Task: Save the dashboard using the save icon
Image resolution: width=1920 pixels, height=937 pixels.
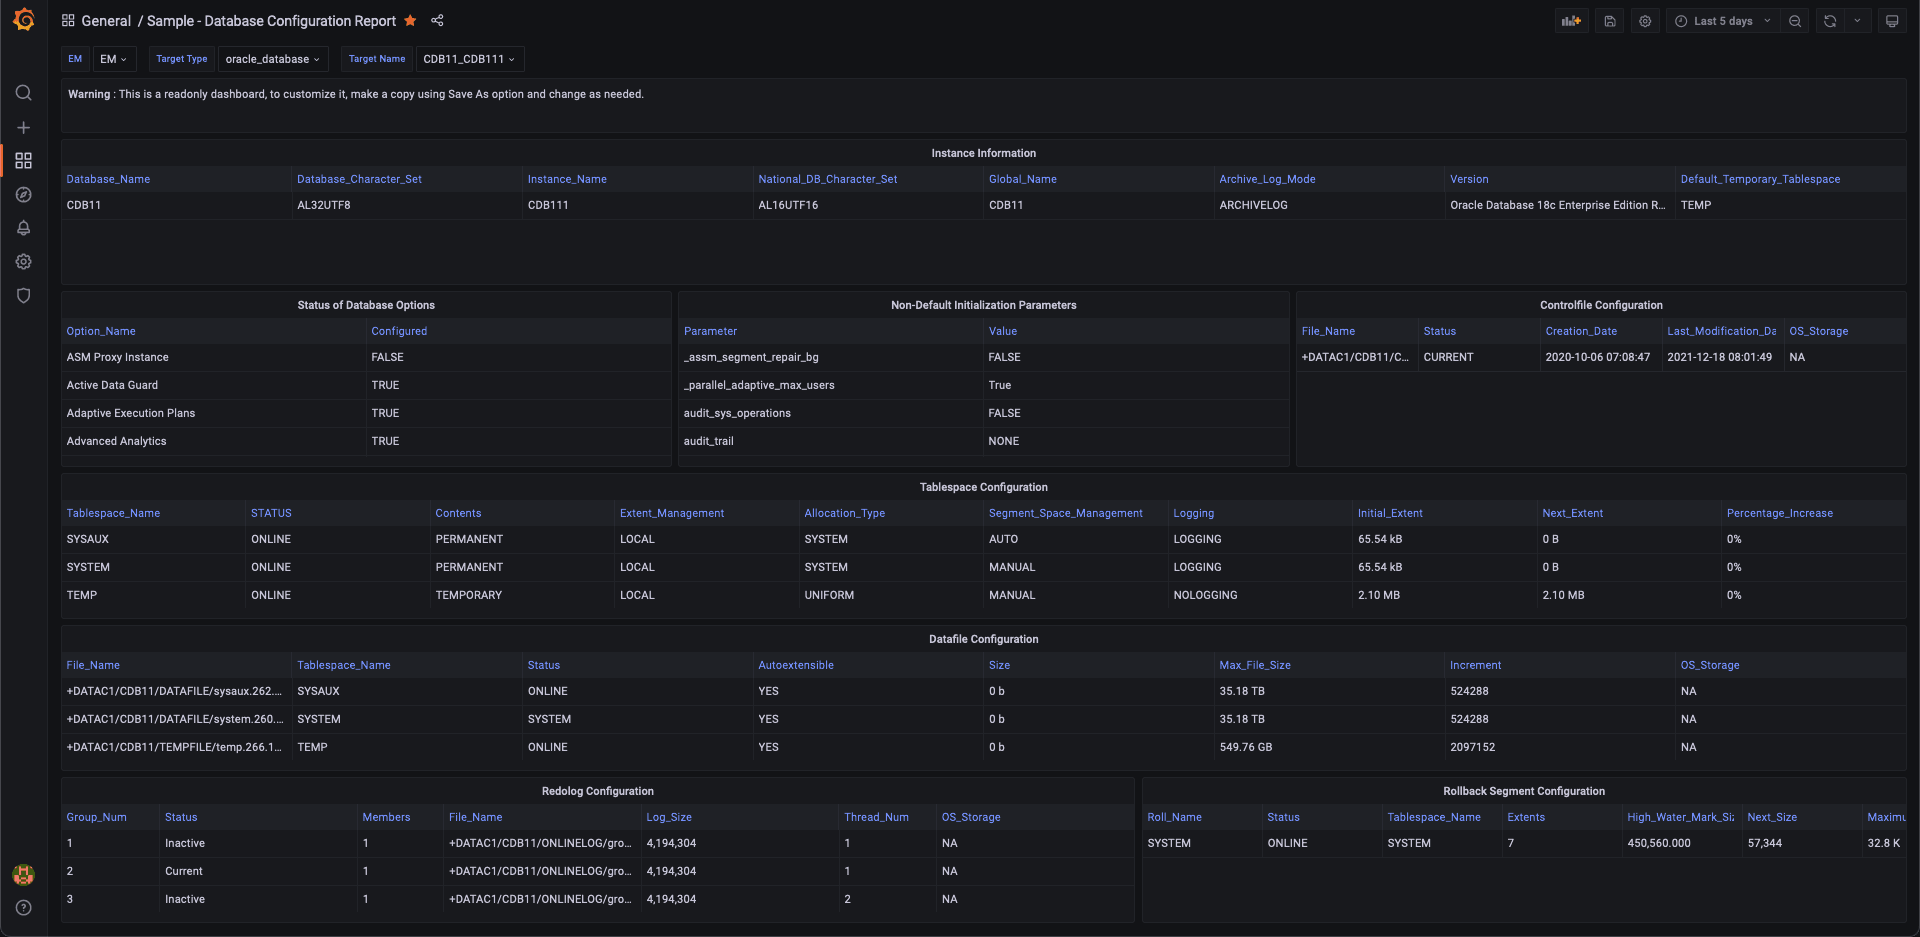Action: 1609,20
